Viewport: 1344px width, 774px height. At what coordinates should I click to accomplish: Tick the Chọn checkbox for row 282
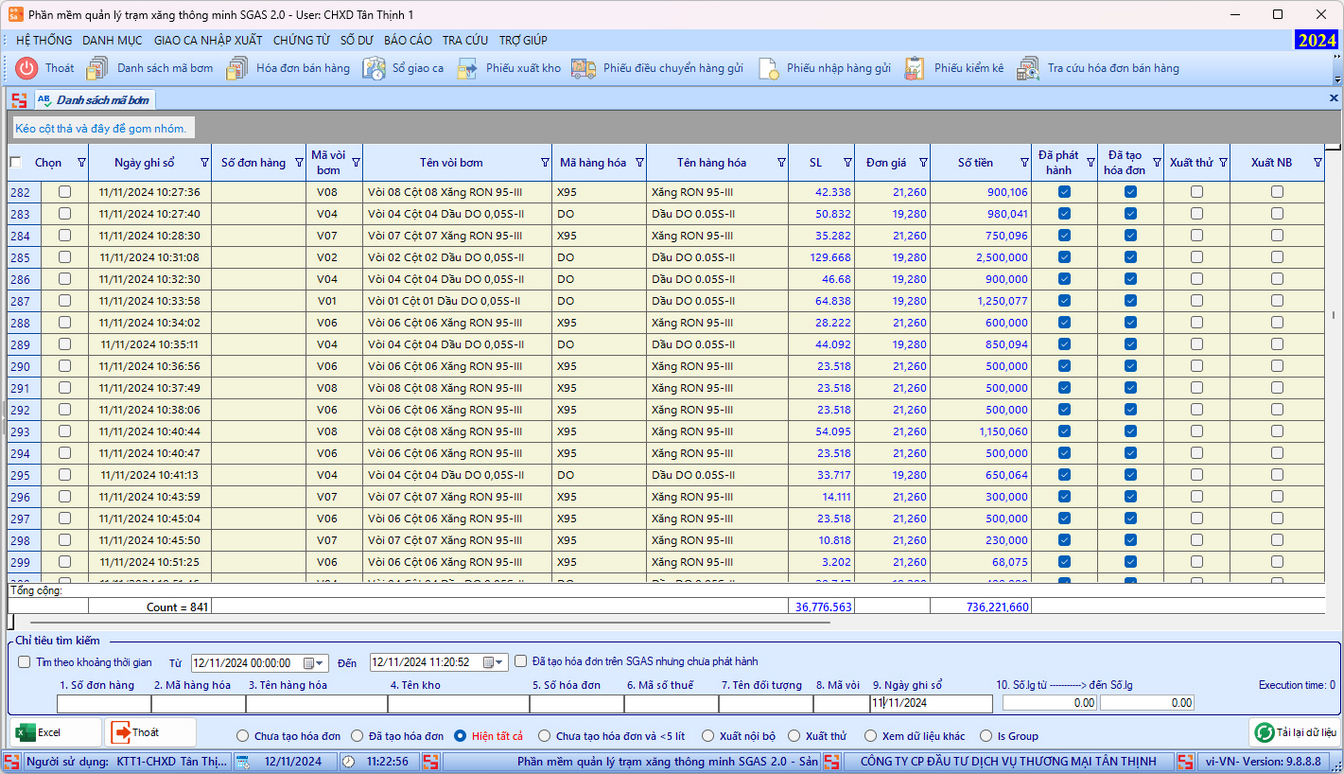65,192
